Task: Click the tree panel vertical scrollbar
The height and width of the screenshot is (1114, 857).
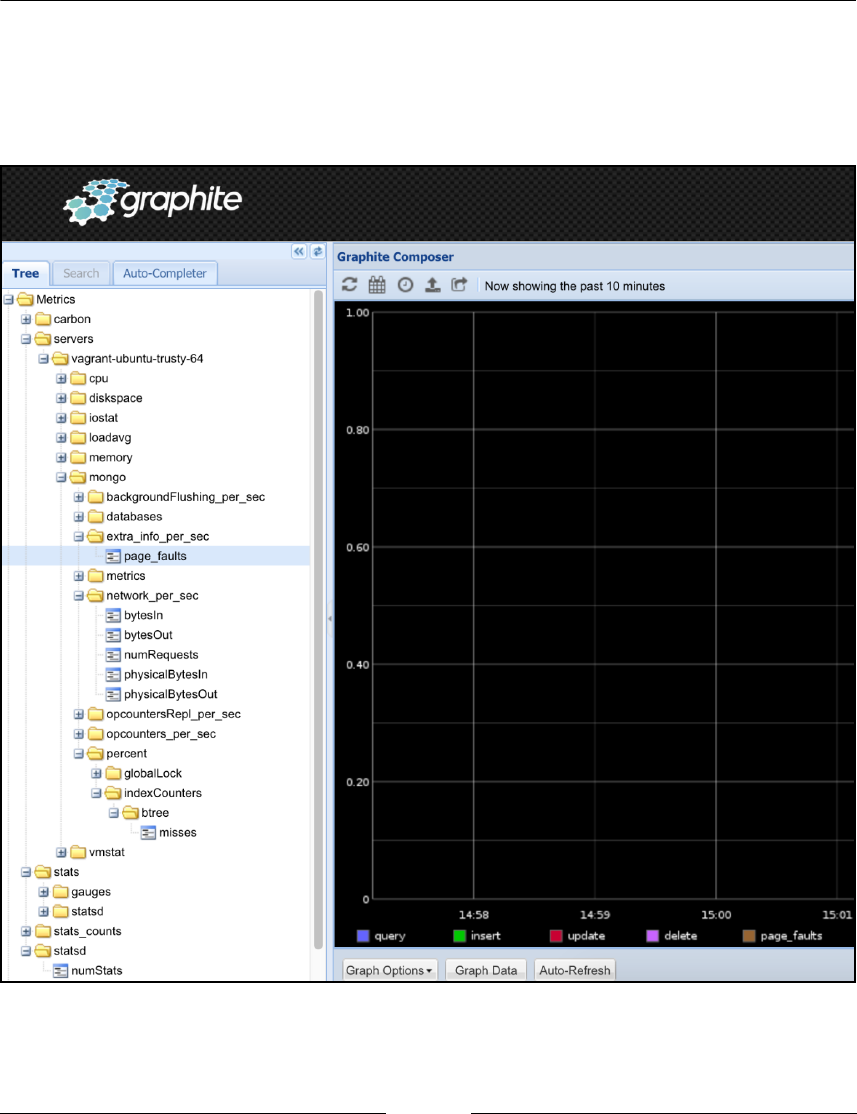Action: pyautogui.click(x=318, y=618)
